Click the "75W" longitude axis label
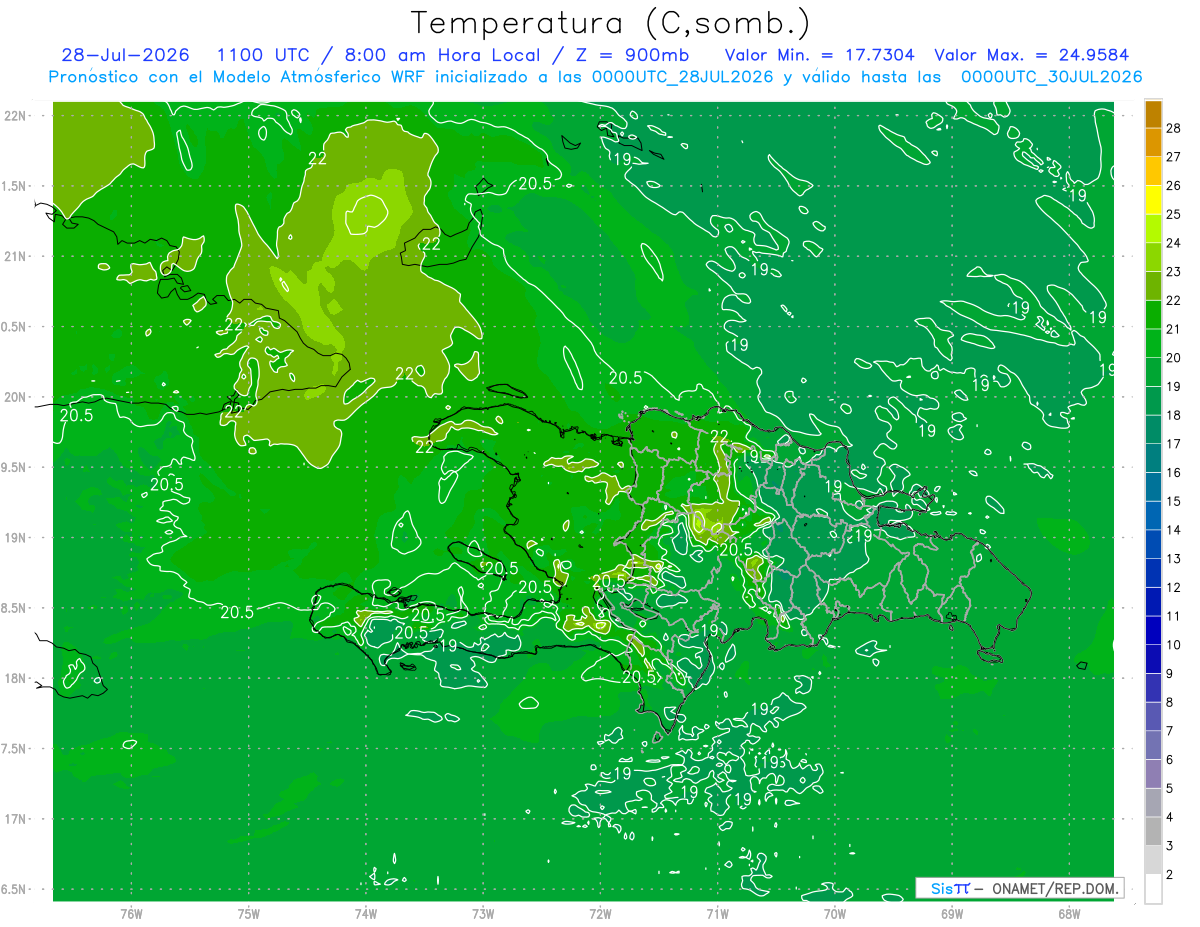 point(249,914)
